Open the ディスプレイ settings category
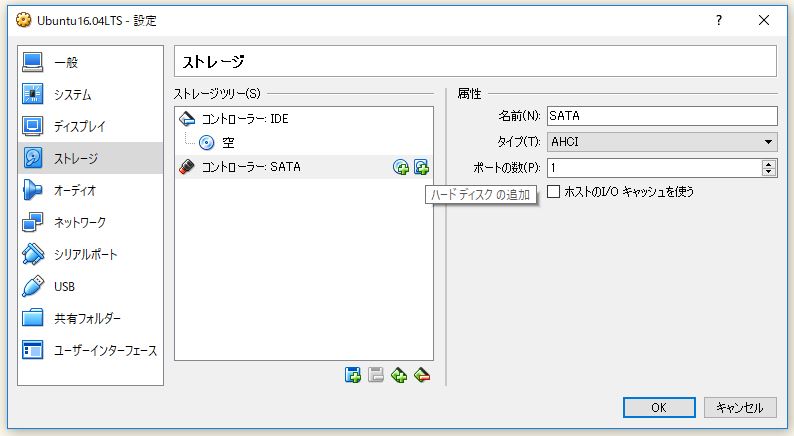The image size is (794, 436). tap(90, 126)
